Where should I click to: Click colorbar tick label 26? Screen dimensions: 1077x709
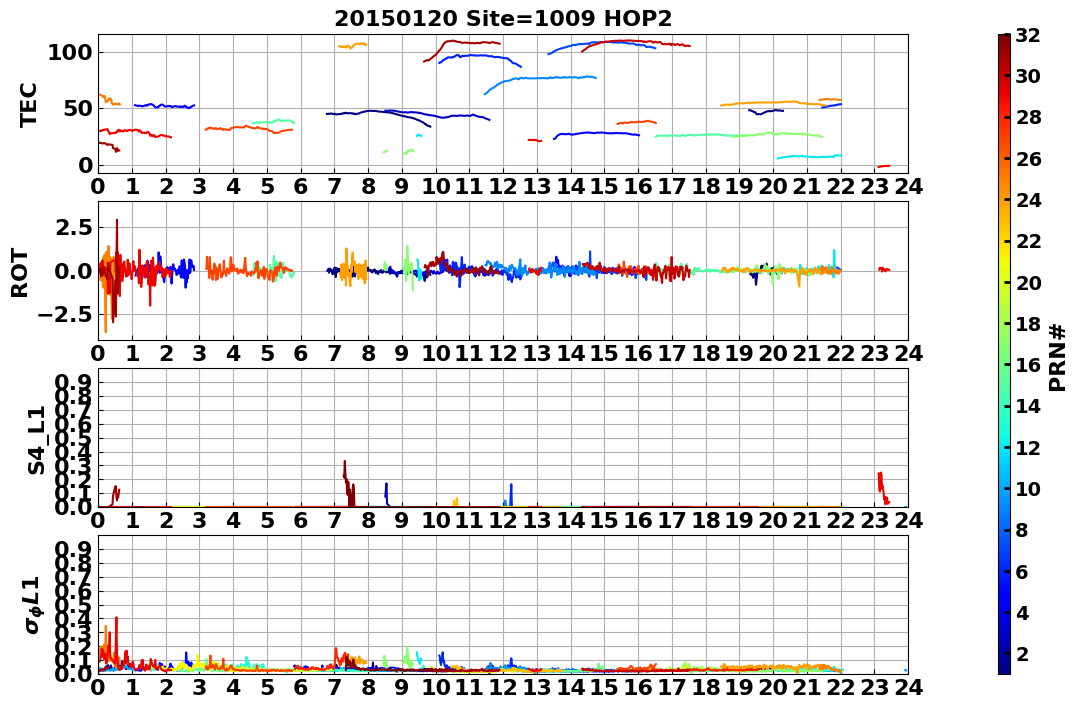pyautogui.click(x=1028, y=159)
